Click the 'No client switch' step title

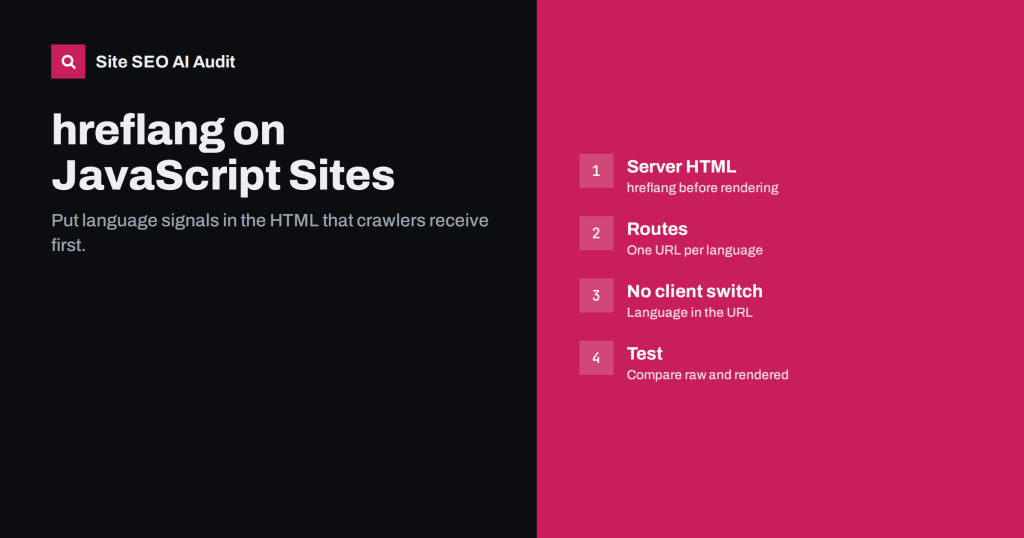(694, 291)
